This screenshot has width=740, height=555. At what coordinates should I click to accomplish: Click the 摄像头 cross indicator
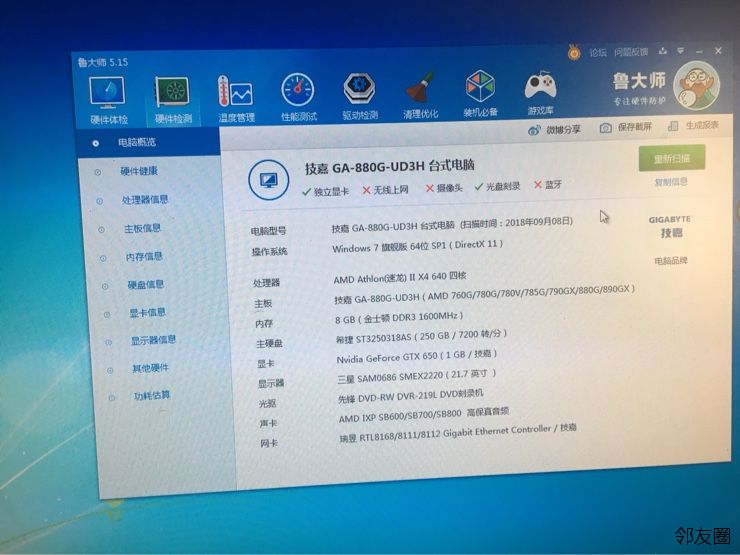point(444,188)
